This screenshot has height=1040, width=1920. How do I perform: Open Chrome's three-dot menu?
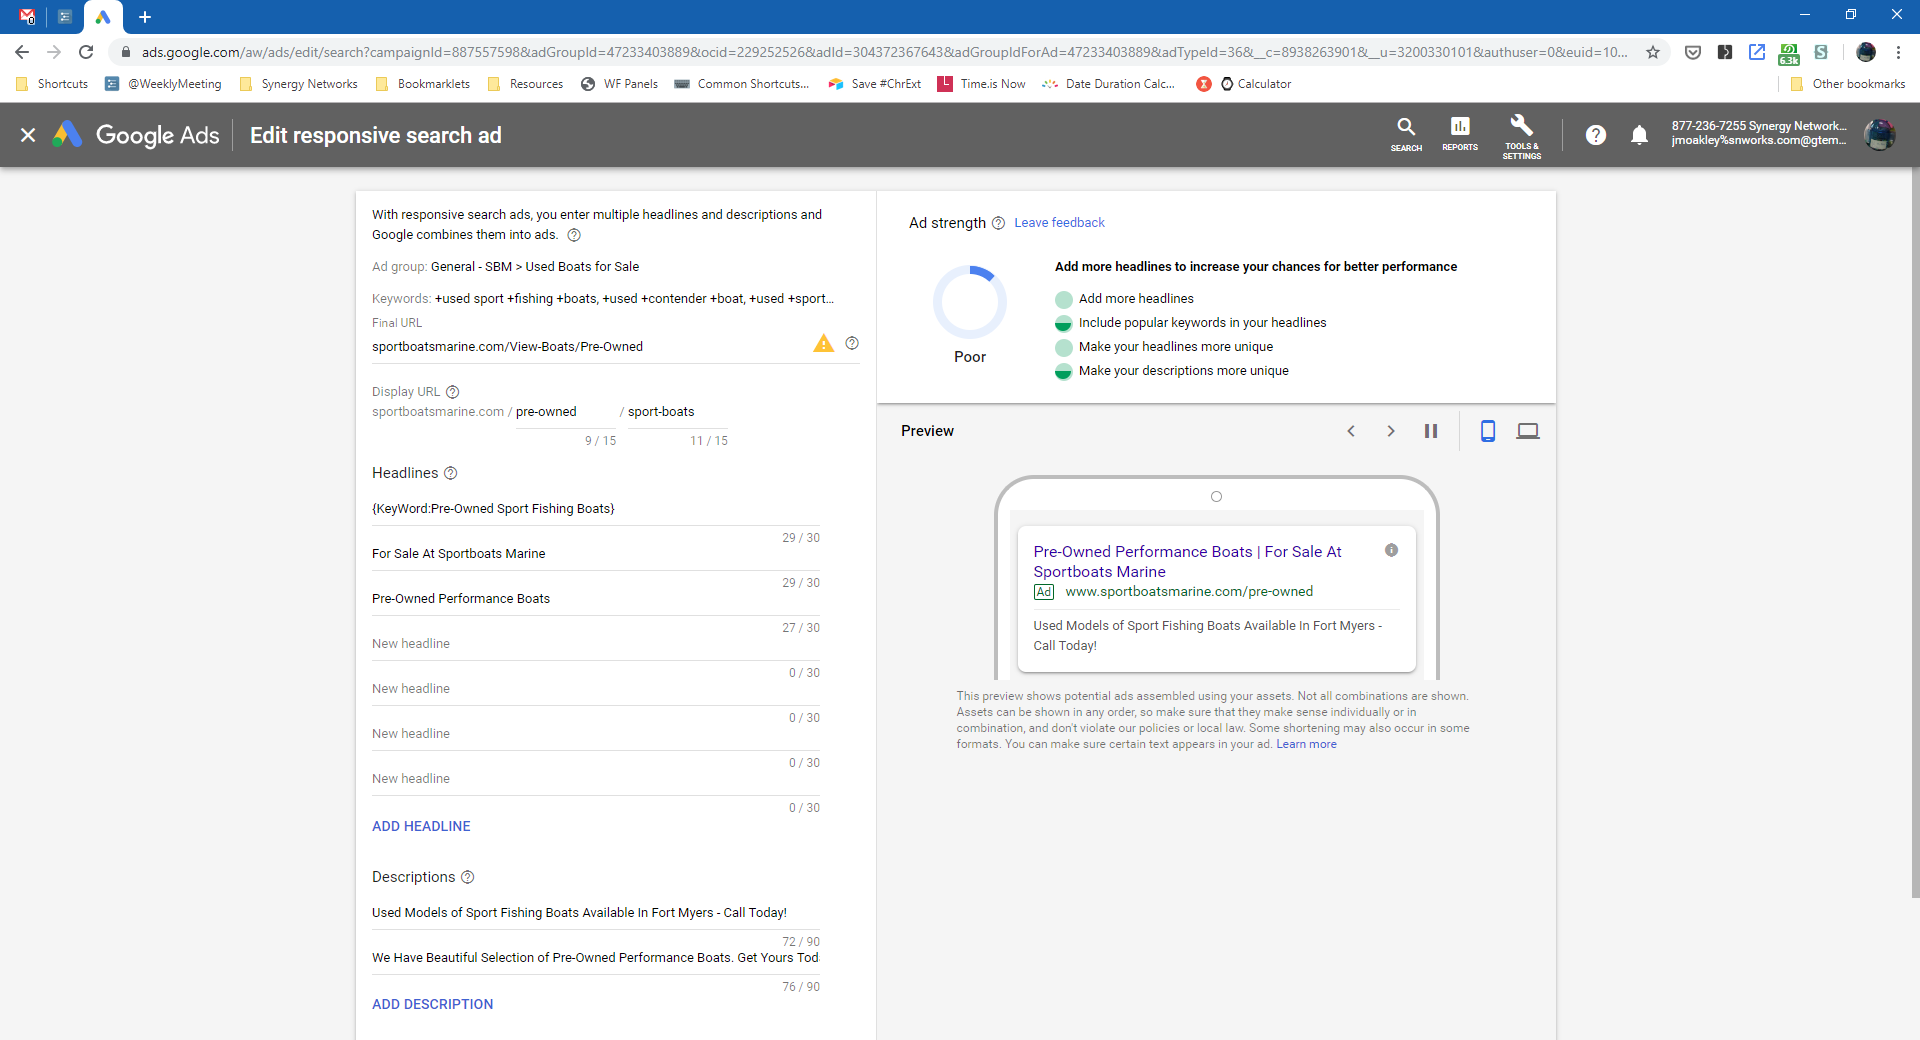pyautogui.click(x=1898, y=52)
